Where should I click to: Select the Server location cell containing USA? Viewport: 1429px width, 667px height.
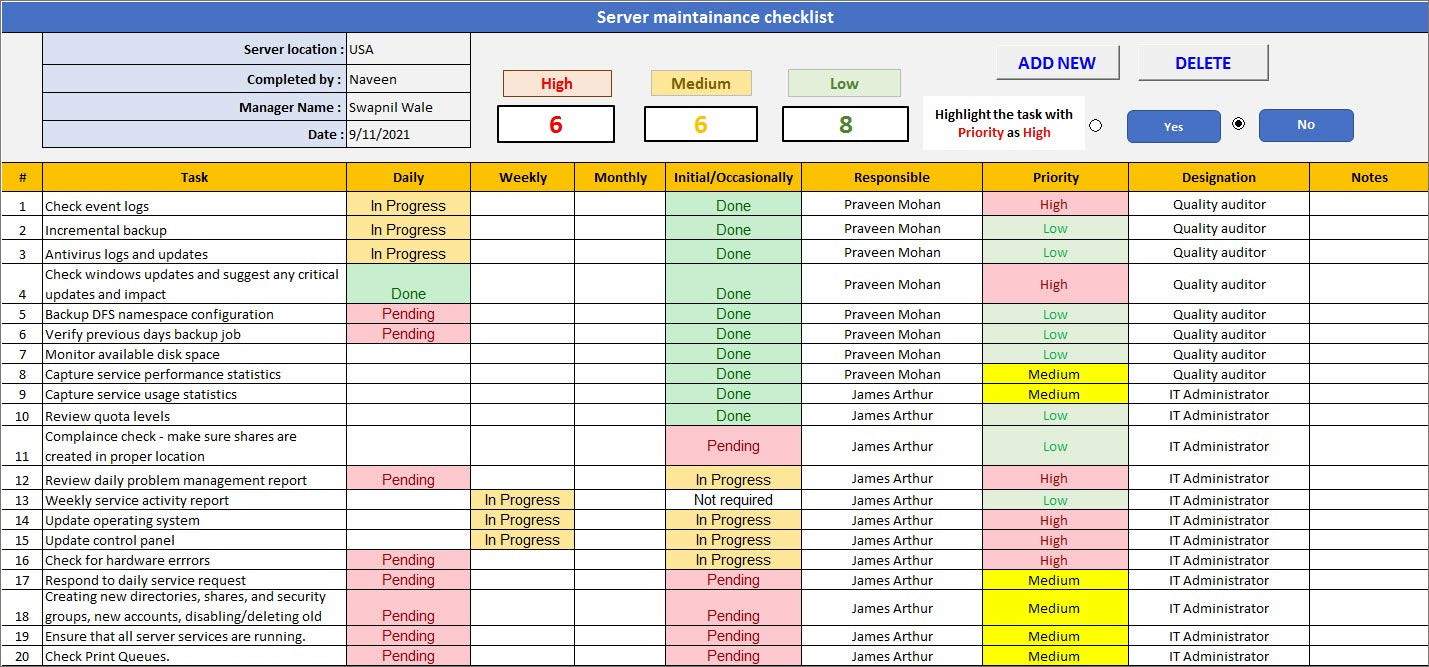(407, 51)
